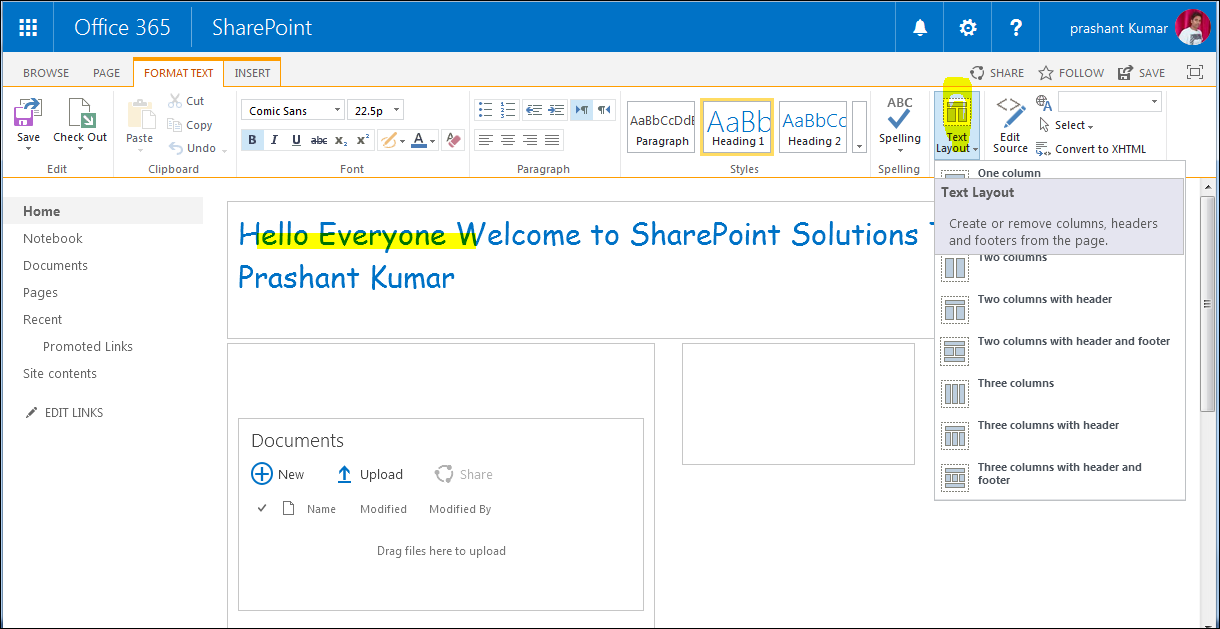Toggle left-to-right text direction
This screenshot has width=1220, height=629.
[x=582, y=110]
